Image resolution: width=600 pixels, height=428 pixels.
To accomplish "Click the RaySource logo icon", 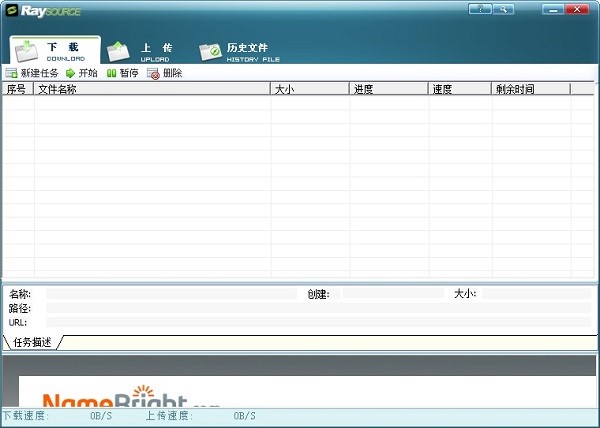I will (x=12, y=10).
